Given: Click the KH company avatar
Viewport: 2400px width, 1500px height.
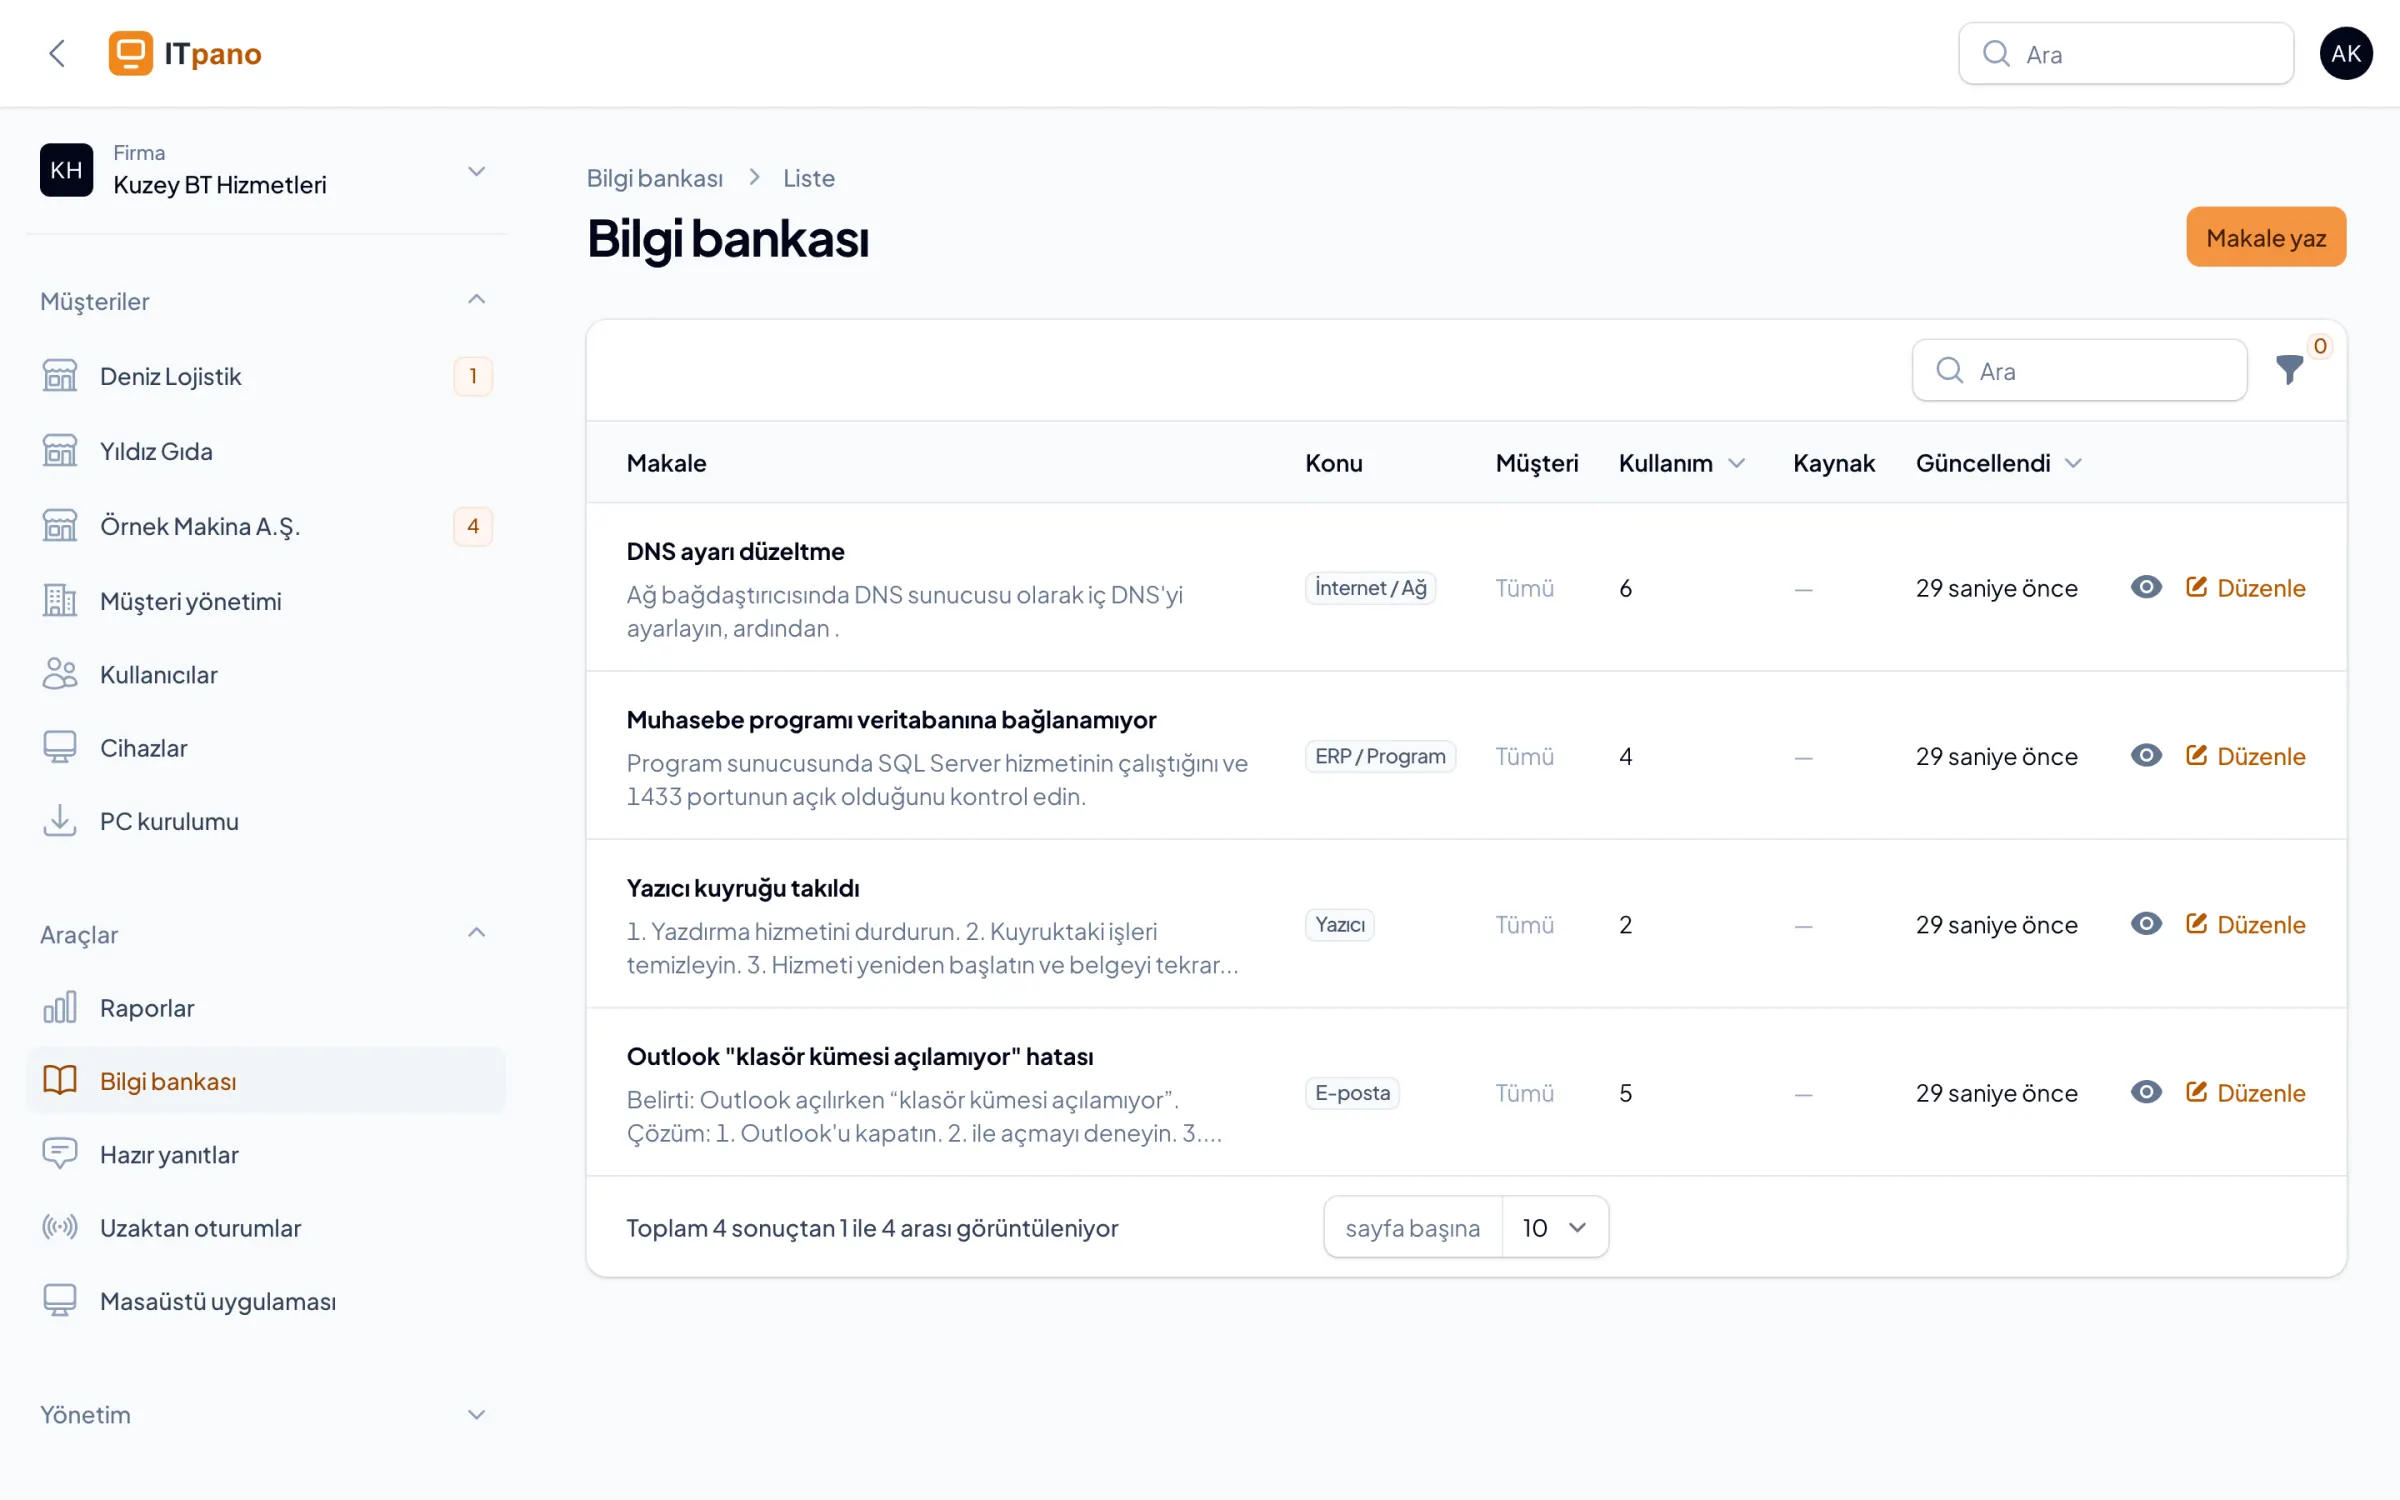Looking at the screenshot, I should (66, 170).
